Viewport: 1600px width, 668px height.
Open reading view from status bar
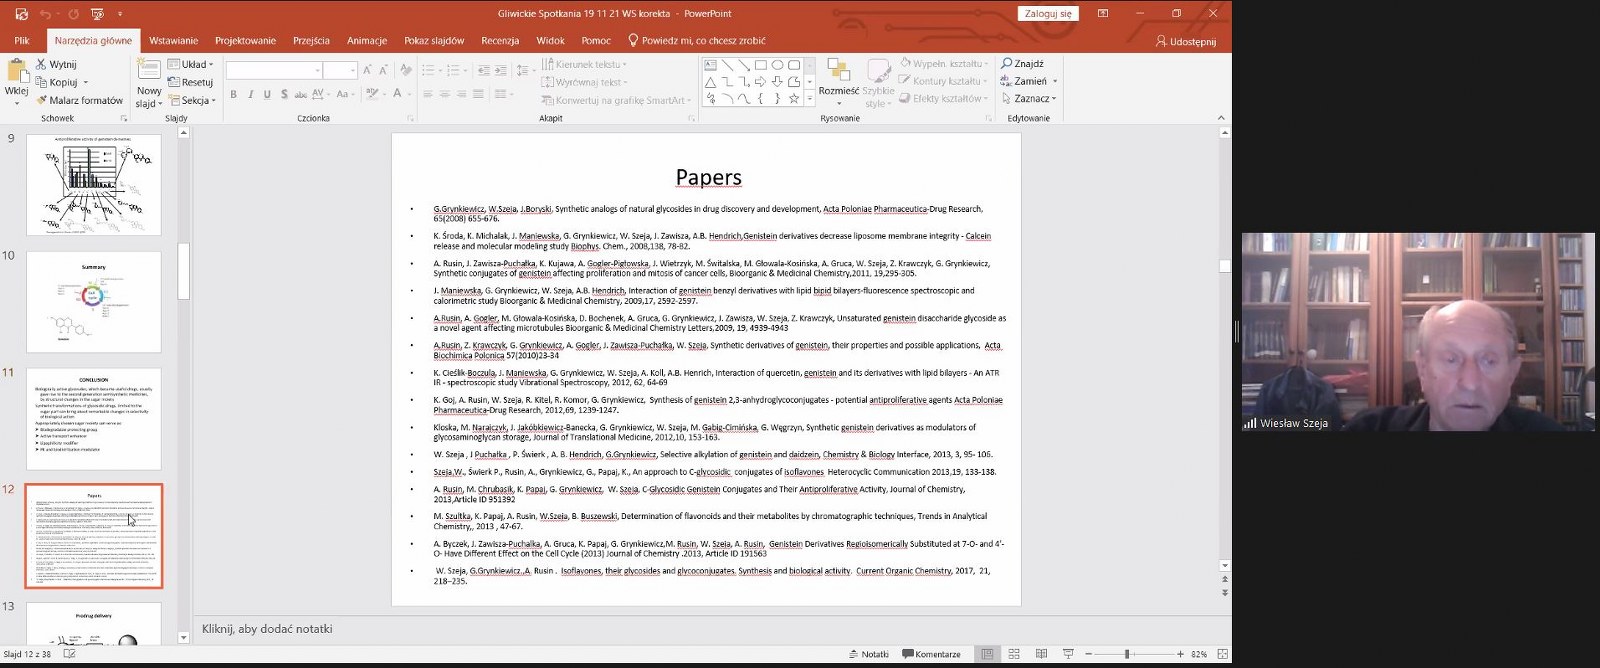(1041, 654)
